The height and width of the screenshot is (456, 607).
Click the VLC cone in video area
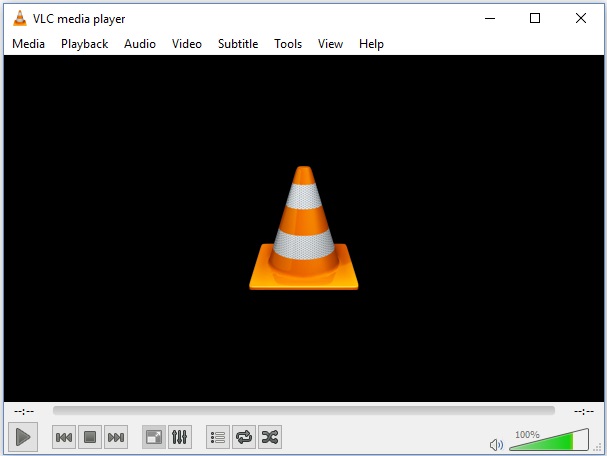pos(304,228)
